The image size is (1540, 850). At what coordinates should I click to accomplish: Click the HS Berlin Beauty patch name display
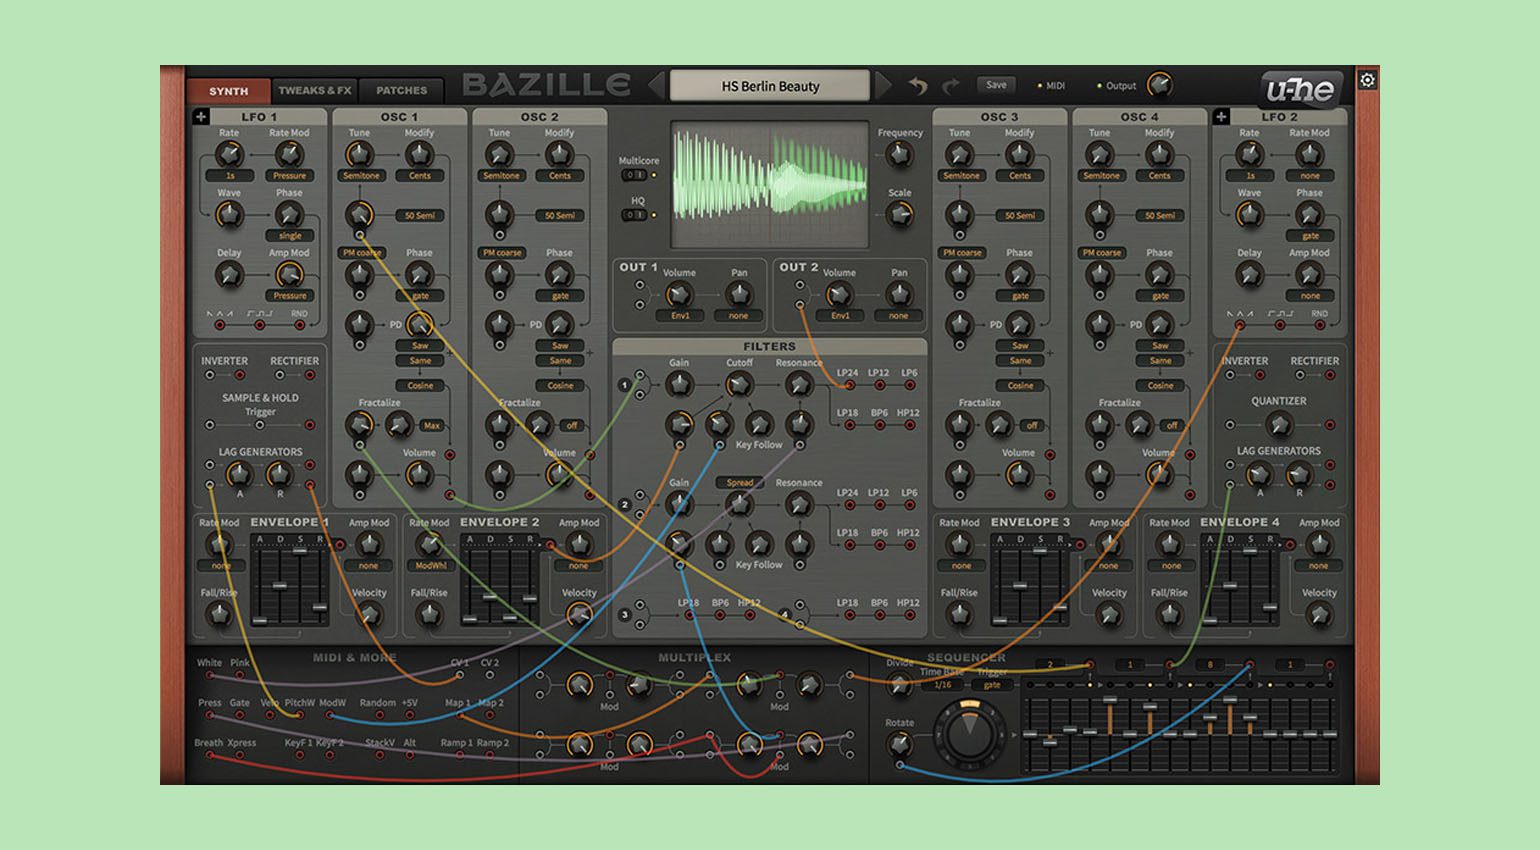[770, 86]
